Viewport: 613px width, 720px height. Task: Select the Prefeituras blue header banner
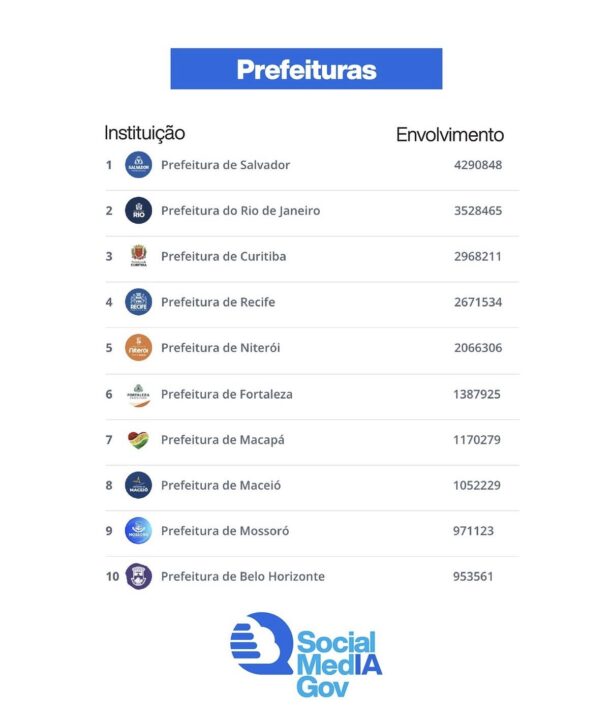click(306, 69)
